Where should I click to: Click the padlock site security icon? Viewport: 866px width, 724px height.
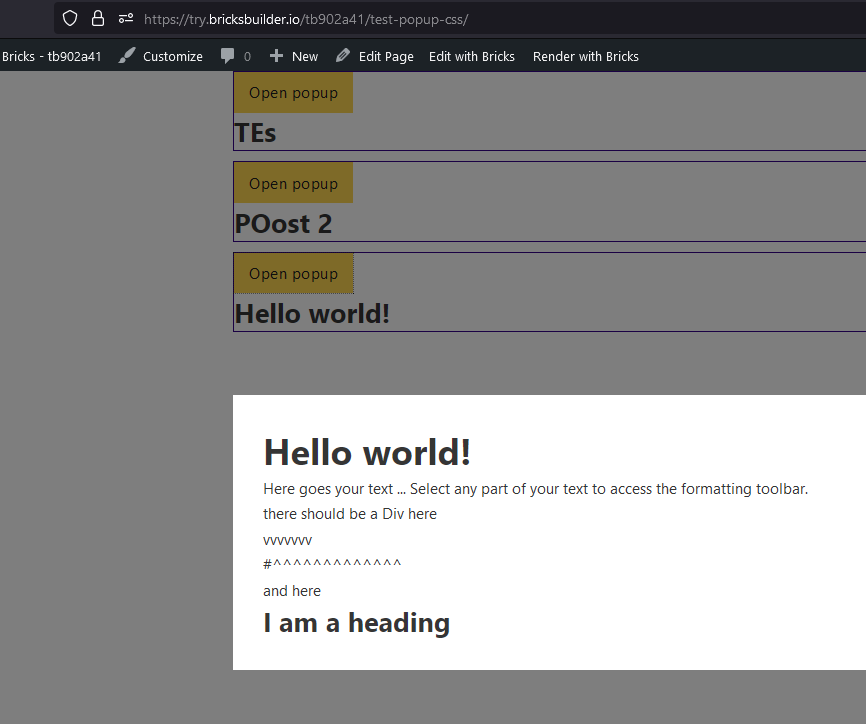98,19
